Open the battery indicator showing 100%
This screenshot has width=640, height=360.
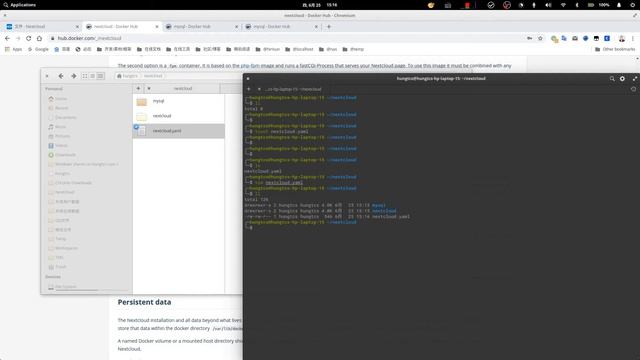[598, 5]
